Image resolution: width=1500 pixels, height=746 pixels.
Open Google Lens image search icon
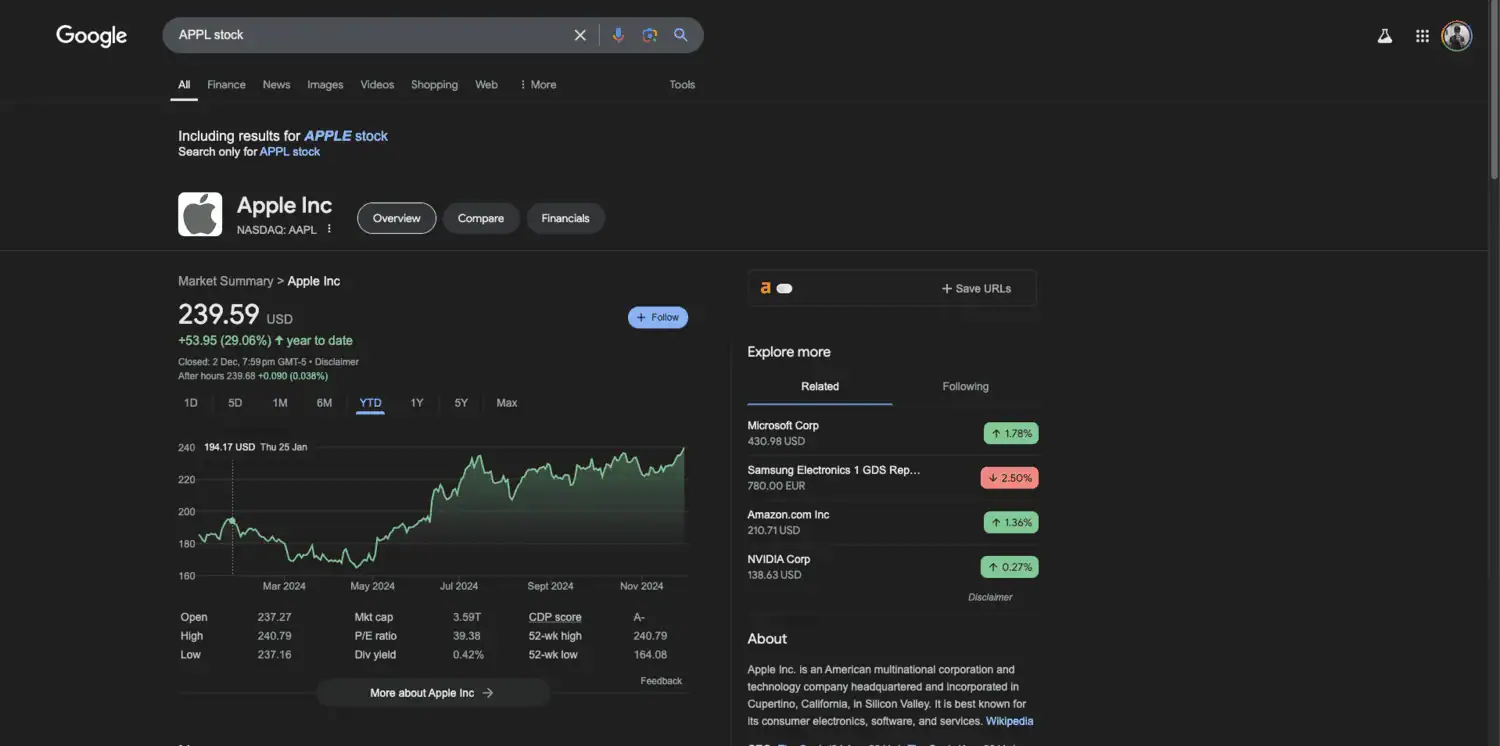[x=650, y=35]
